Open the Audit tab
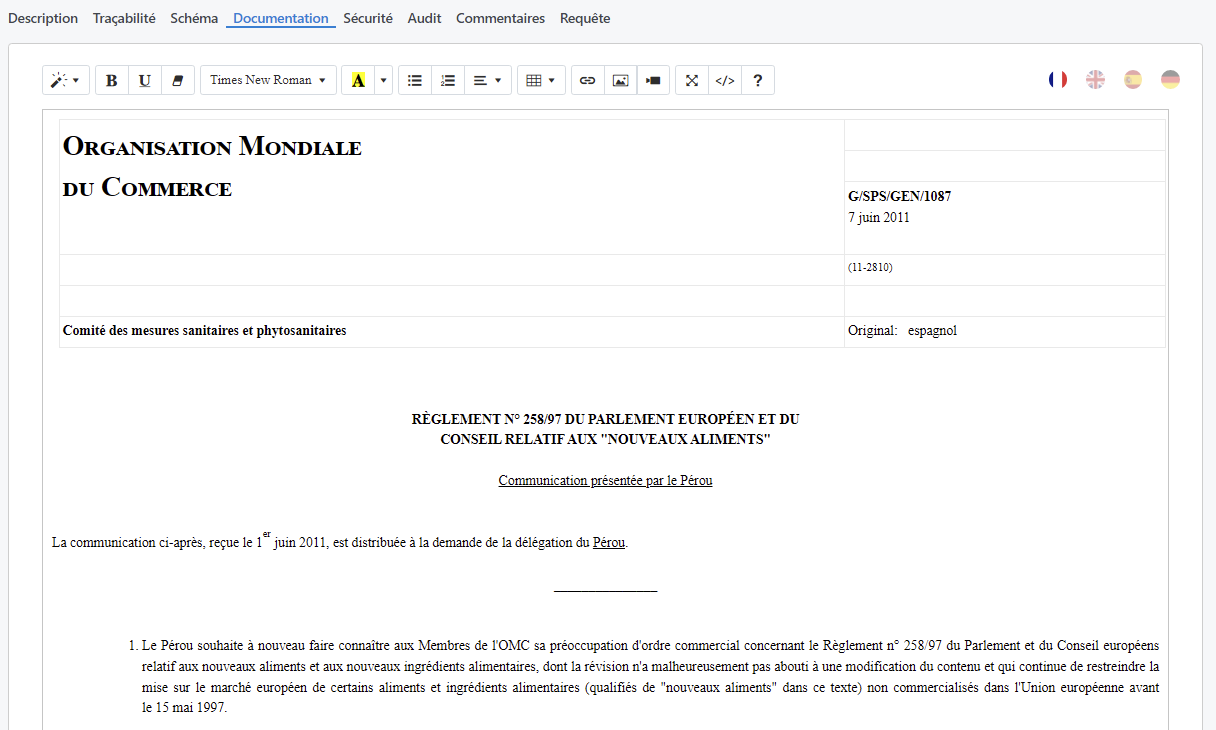 pyautogui.click(x=425, y=18)
